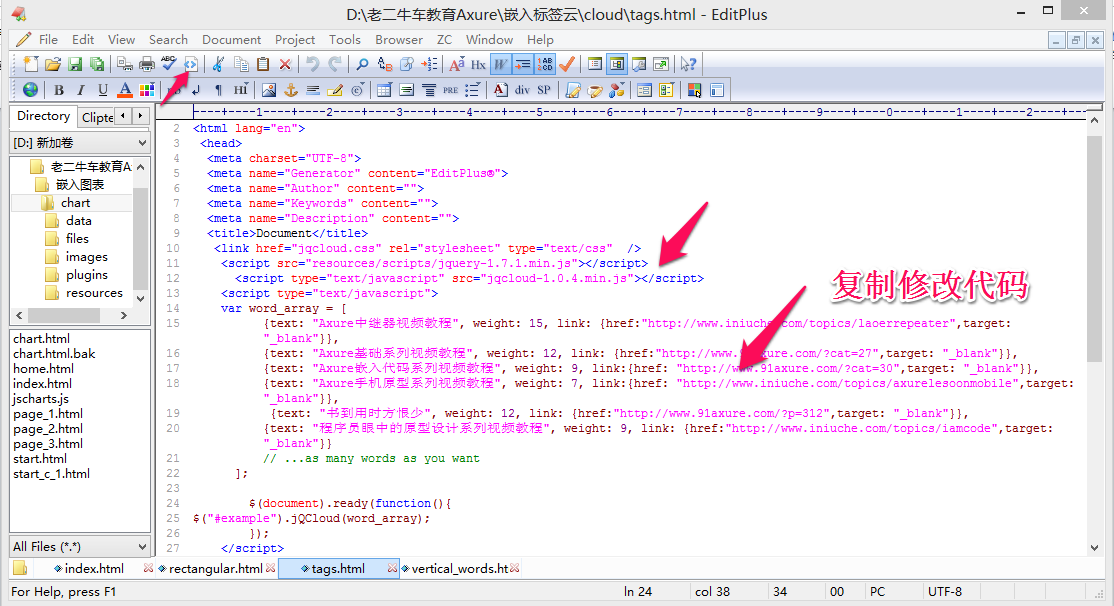The width and height of the screenshot is (1114, 606).
Task: Apply italic tag with the I icon
Action: point(81,90)
